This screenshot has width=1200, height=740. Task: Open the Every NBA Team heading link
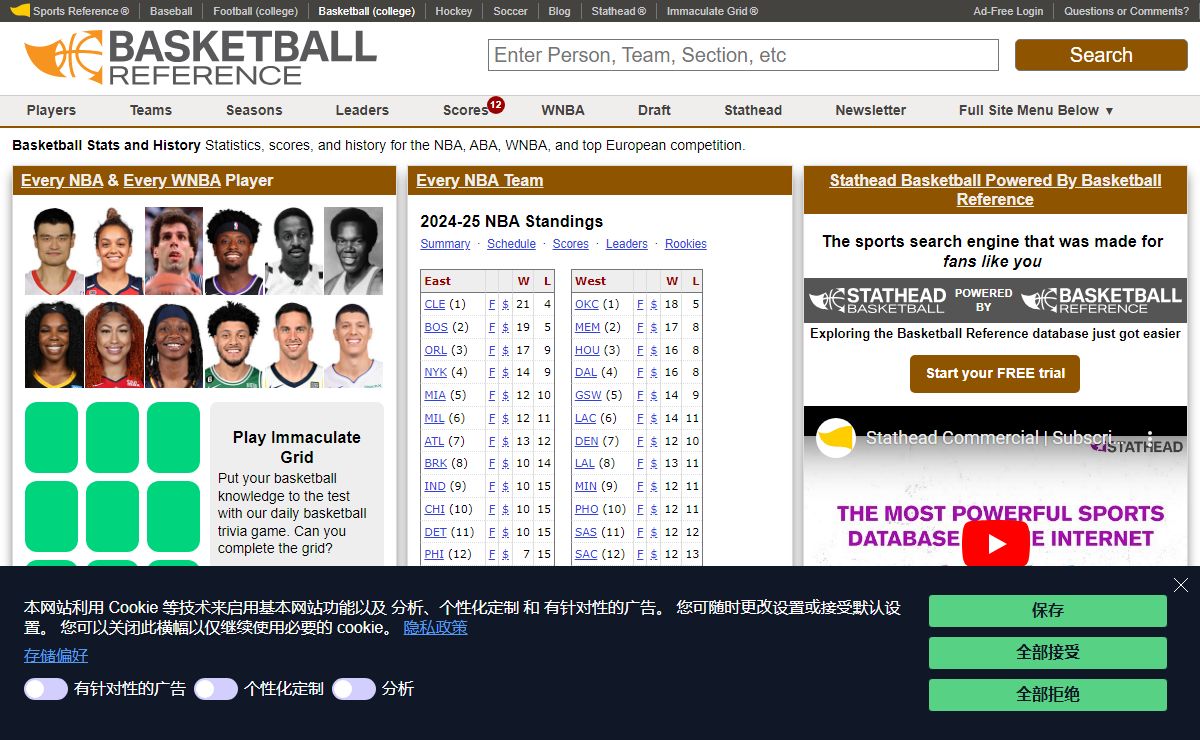[x=480, y=180]
